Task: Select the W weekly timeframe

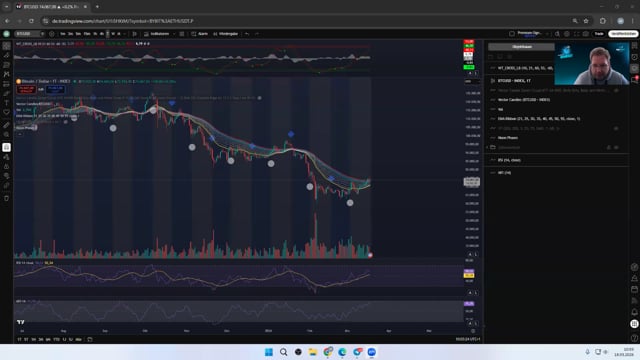Action: pos(113,34)
